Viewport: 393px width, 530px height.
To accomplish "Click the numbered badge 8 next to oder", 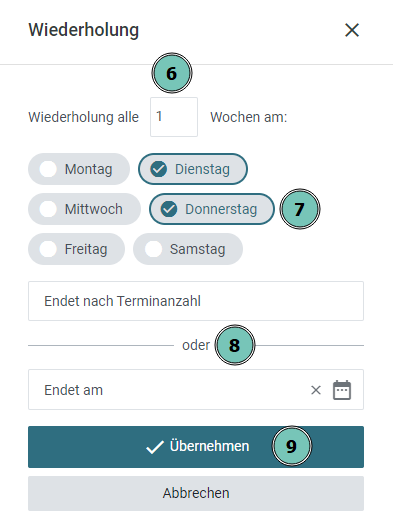I will (x=235, y=345).
